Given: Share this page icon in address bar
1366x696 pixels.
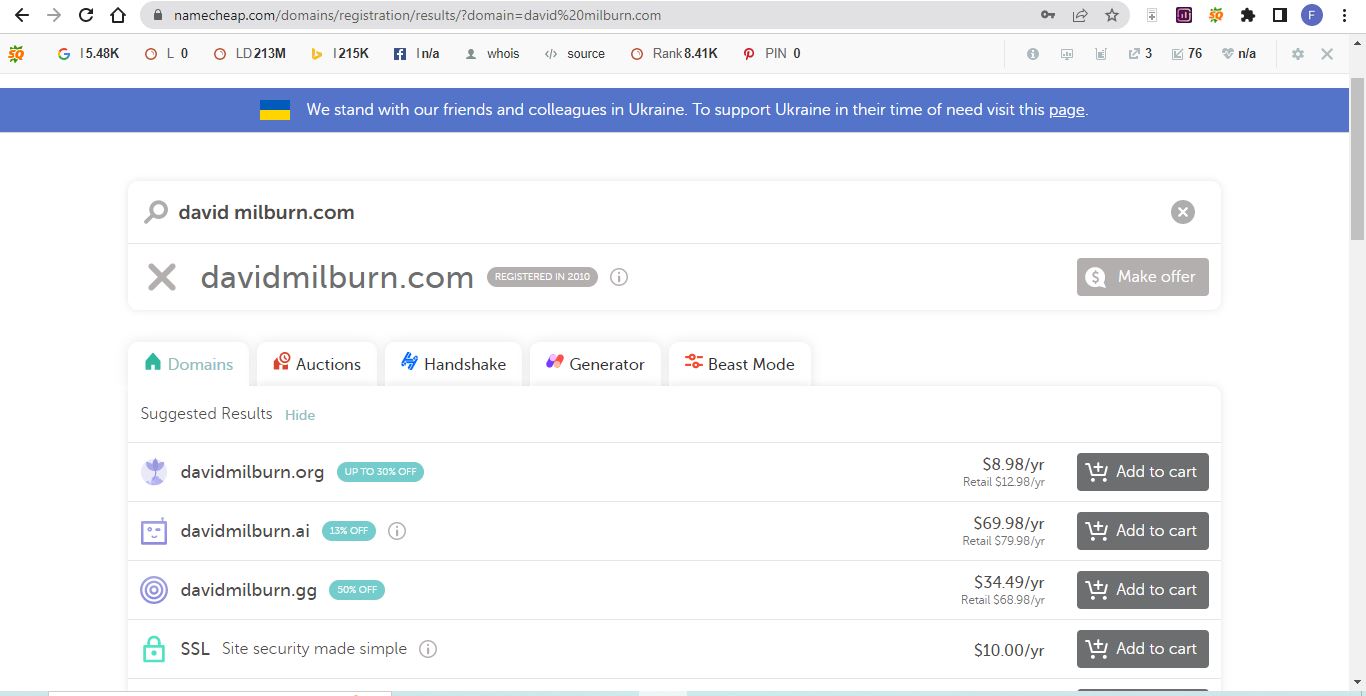Looking at the screenshot, I should tap(1080, 15).
